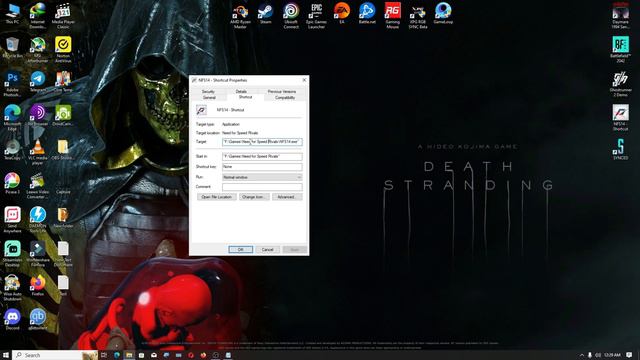Select Wondershare Filmora desktop icon
This screenshot has width=640, height=360.
pyautogui.click(x=38, y=254)
